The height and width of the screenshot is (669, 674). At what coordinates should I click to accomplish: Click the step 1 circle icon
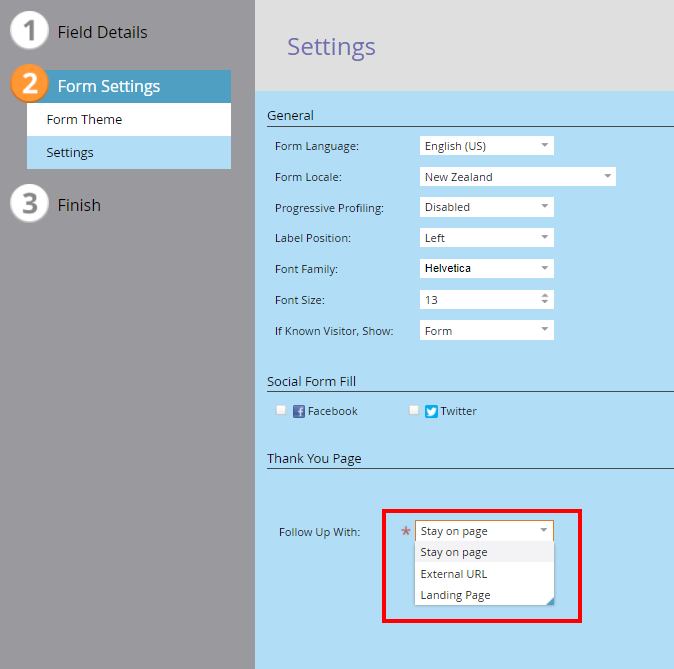29,32
